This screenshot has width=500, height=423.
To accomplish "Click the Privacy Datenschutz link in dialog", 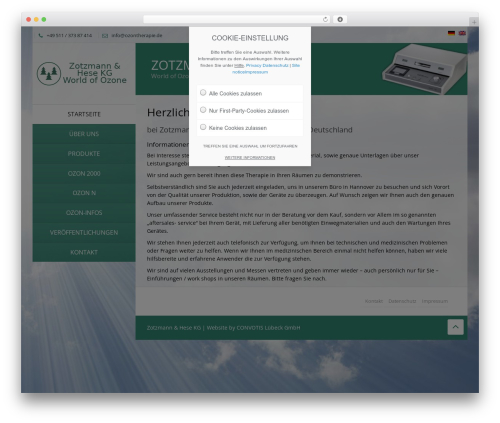I will (x=267, y=65).
